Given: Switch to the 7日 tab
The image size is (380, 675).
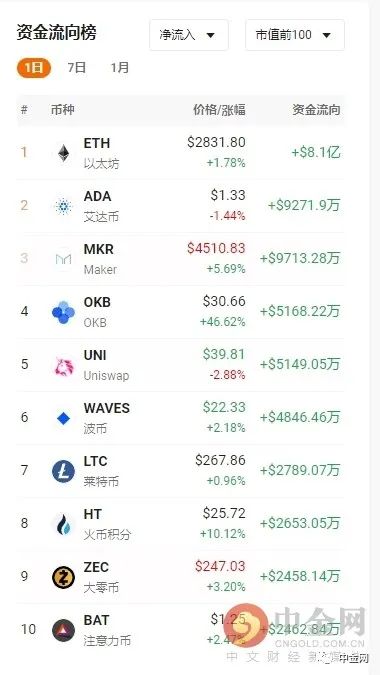Looking at the screenshot, I should tap(77, 68).
